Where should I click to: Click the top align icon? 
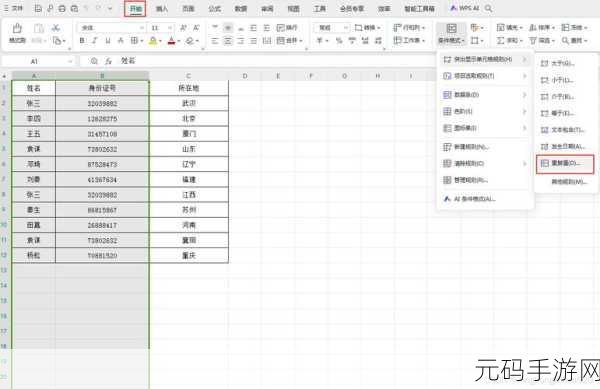[x=215, y=27]
